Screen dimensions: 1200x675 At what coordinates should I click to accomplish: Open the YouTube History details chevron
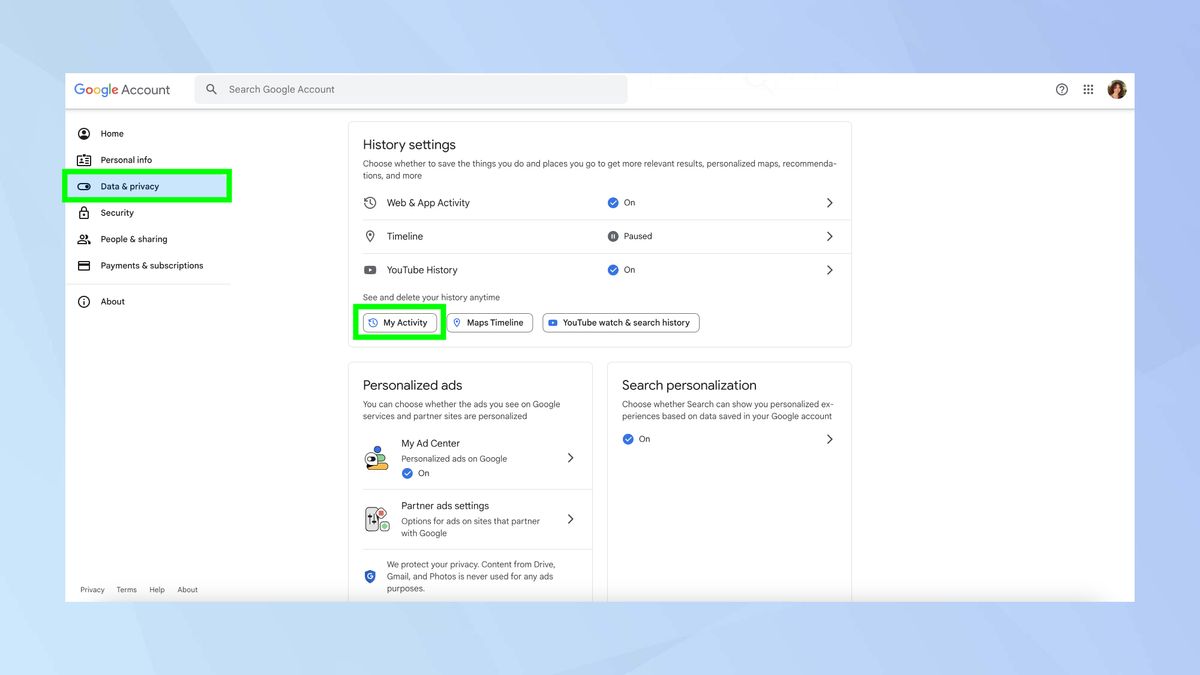point(829,269)
